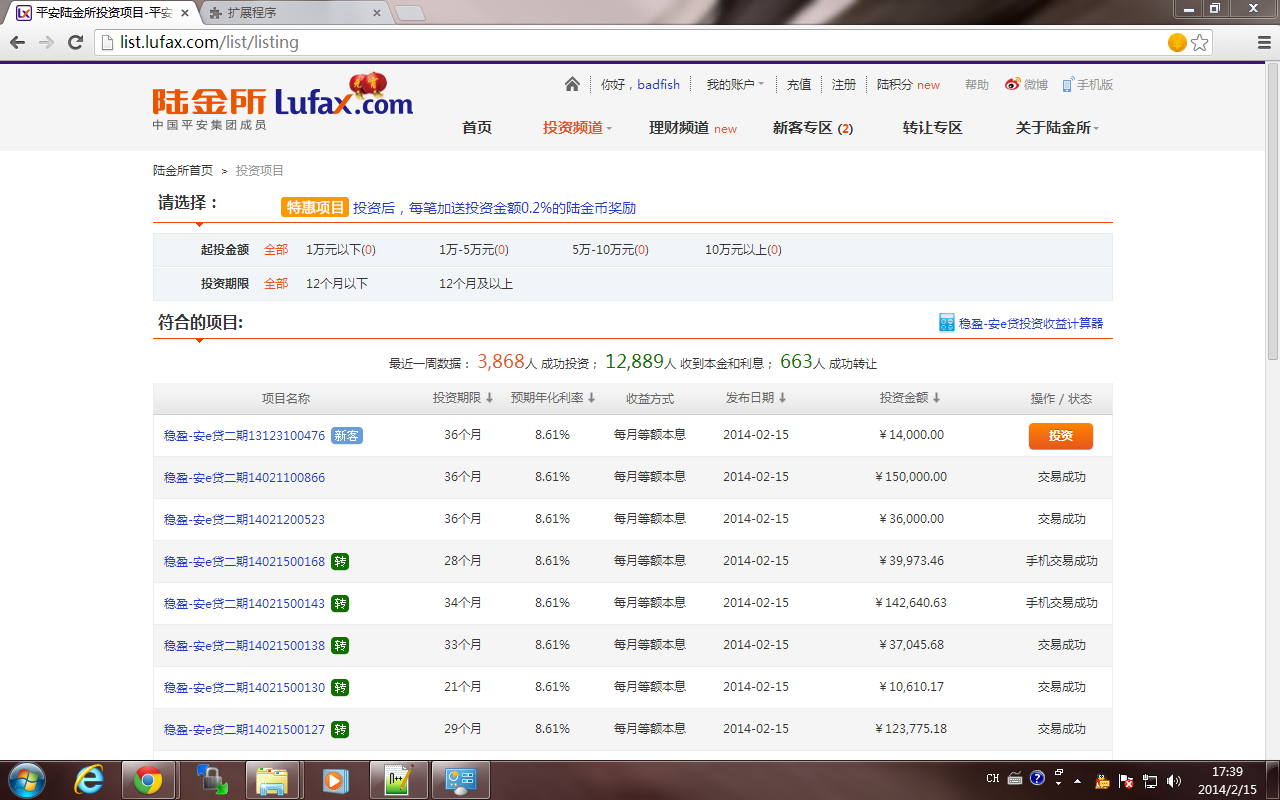This screenshot has height=800, width=1280.
Task: Expand the 我的账户 dropdown
Action: [x=735, y=85]
